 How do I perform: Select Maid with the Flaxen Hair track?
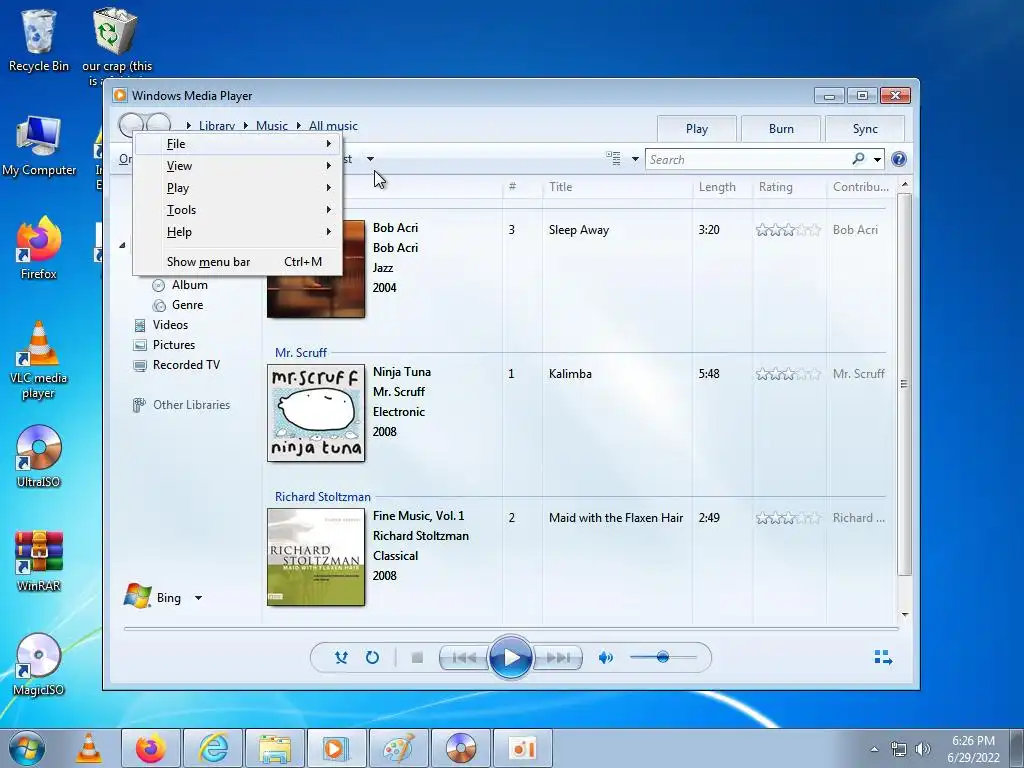pos(616,518)
